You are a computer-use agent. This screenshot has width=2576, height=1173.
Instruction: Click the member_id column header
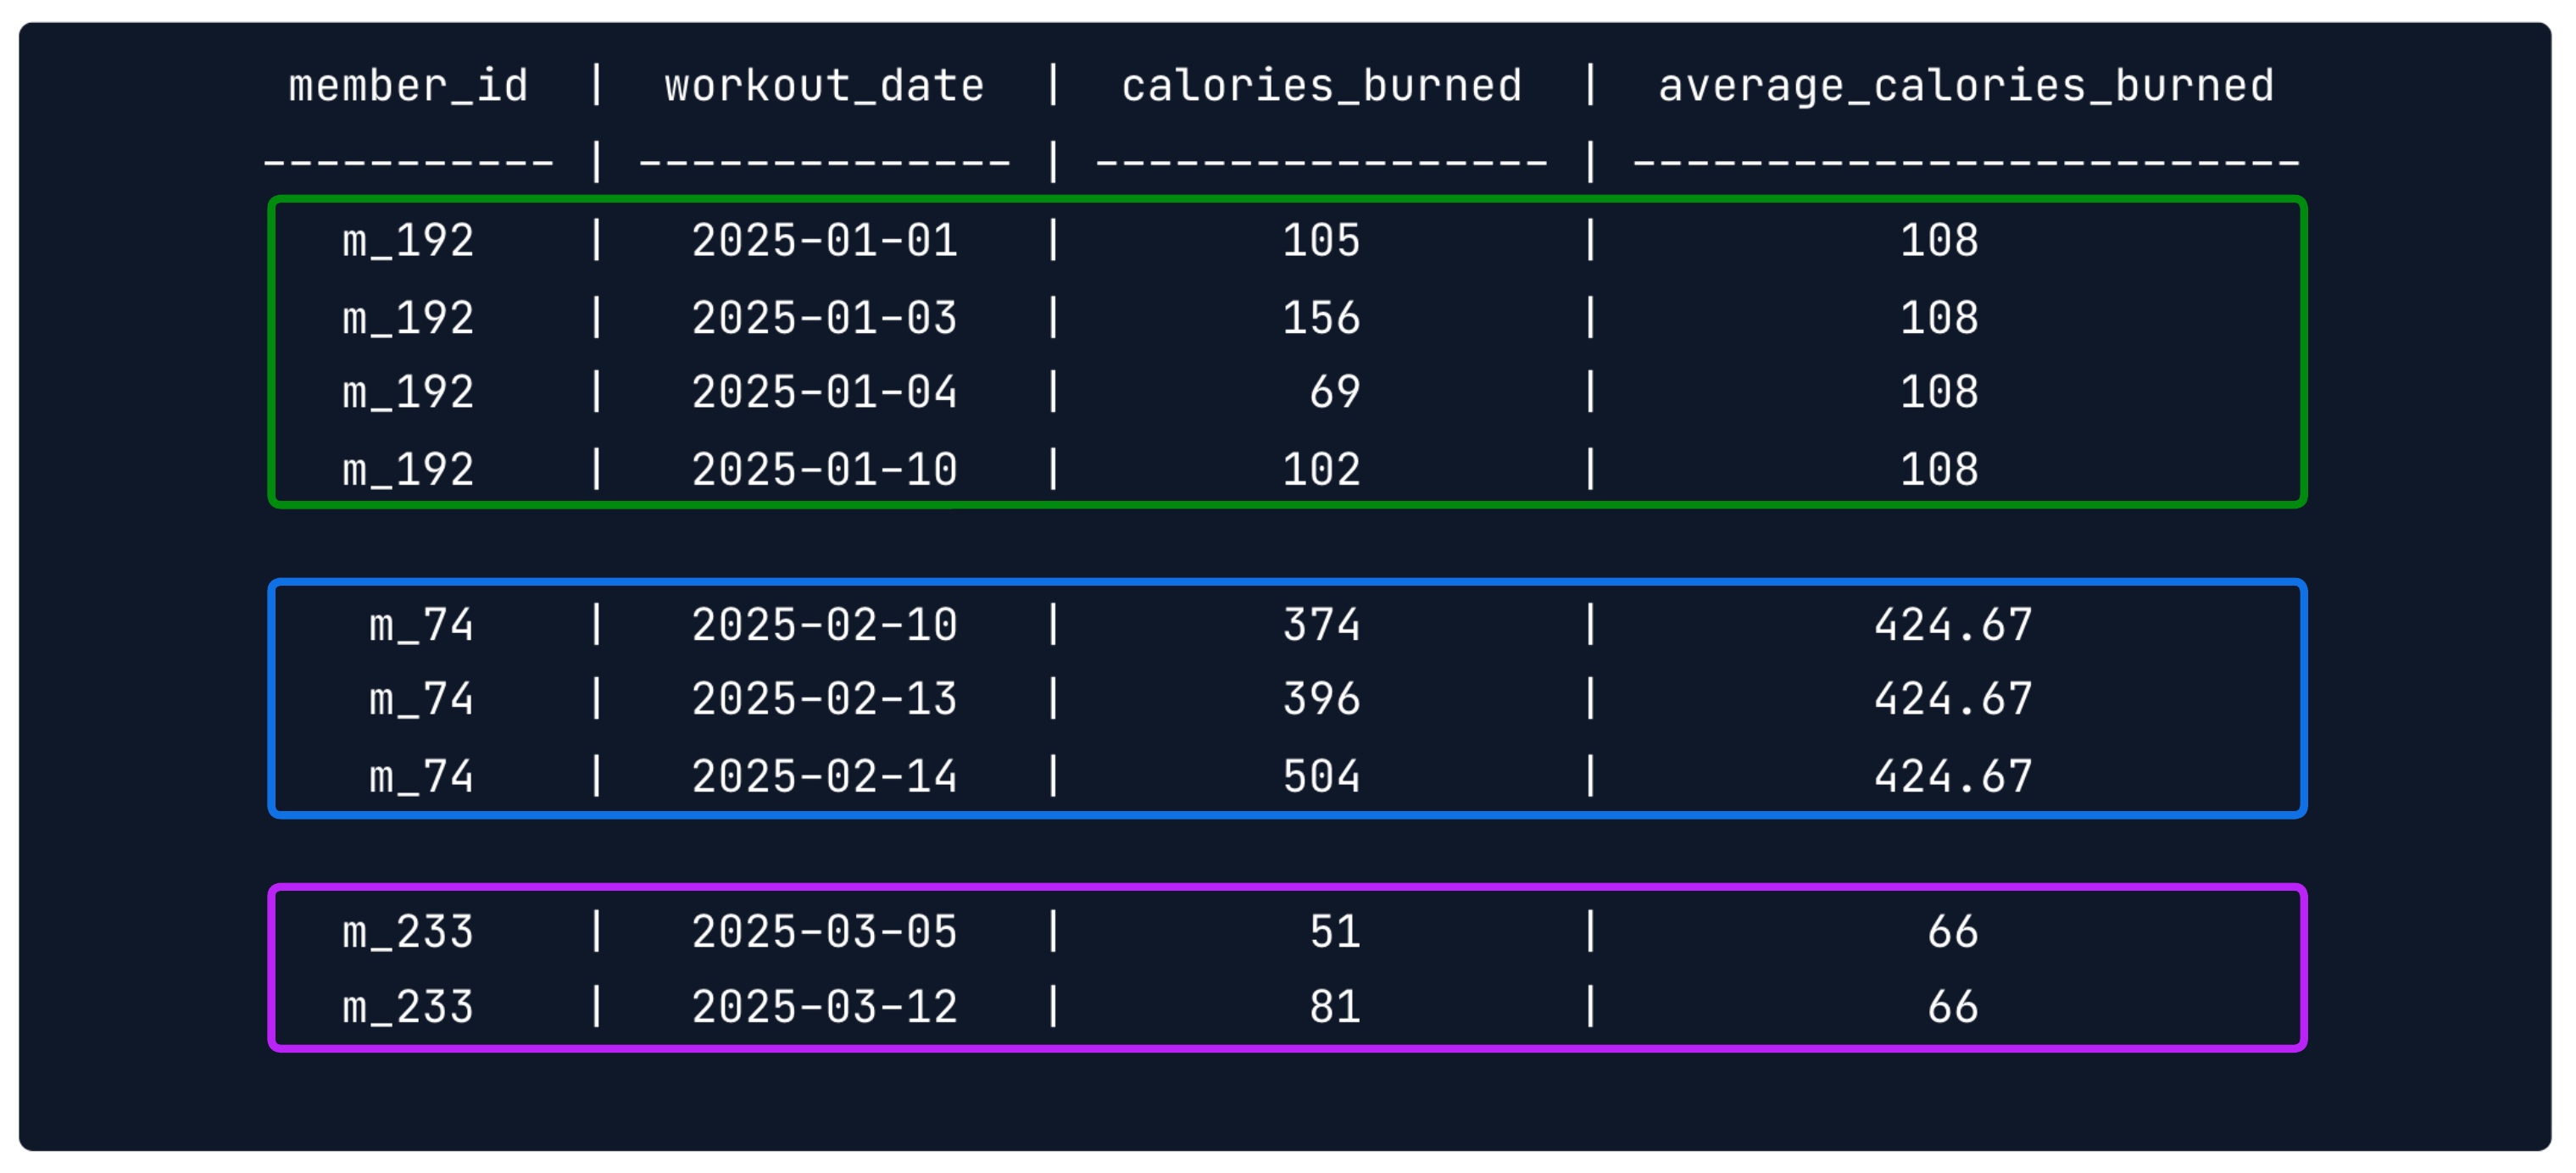408,86
